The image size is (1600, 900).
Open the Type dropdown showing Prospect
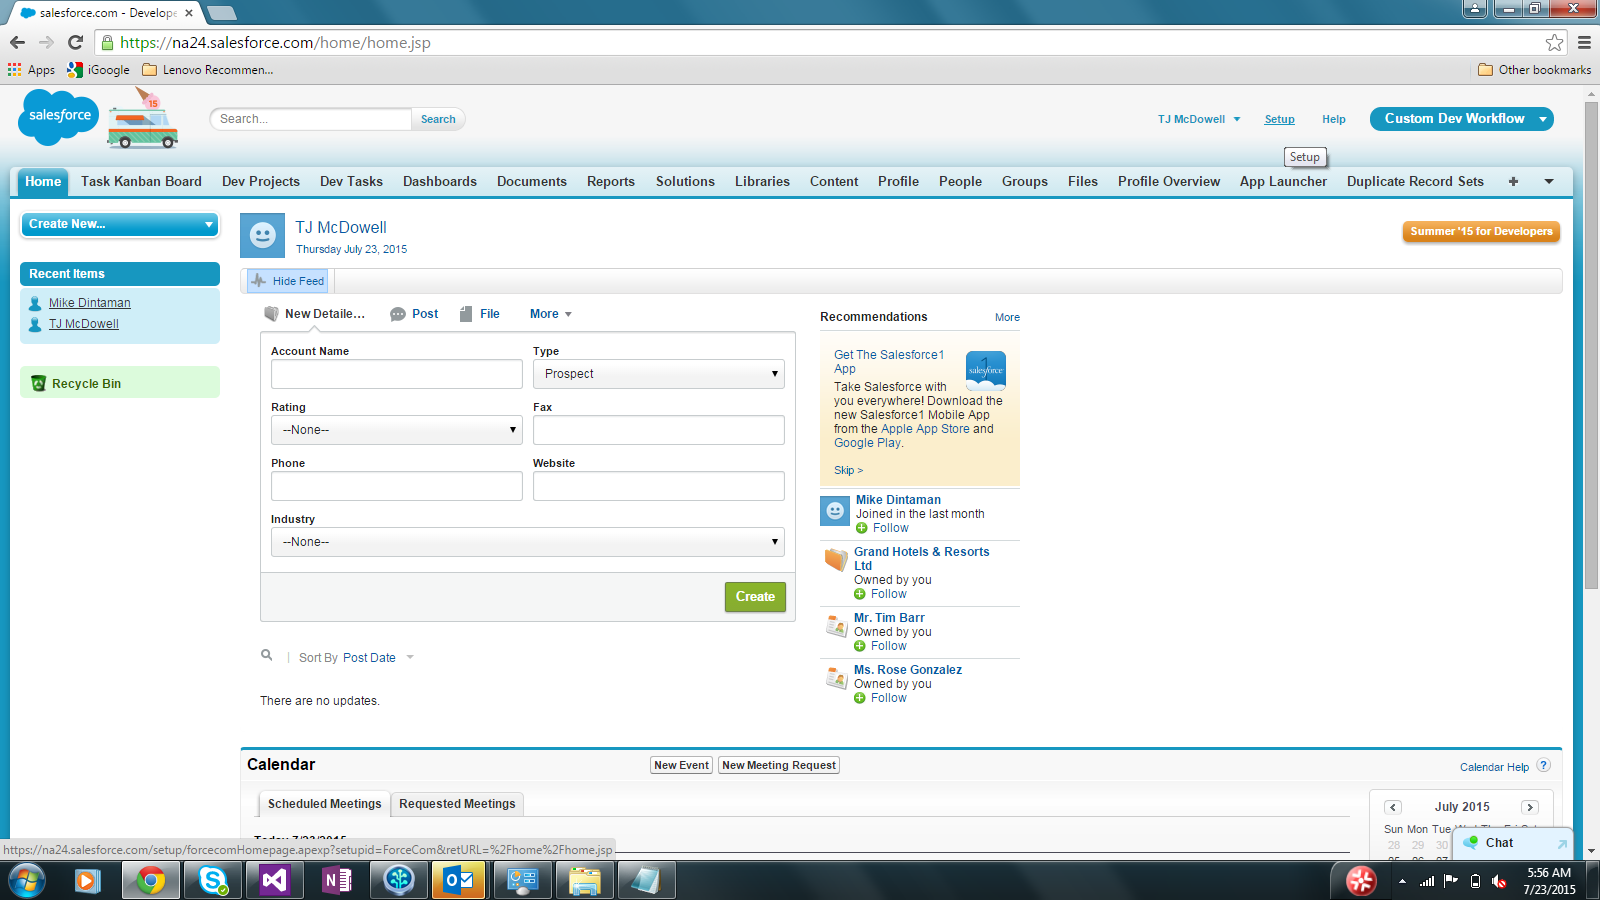point(658,373)
